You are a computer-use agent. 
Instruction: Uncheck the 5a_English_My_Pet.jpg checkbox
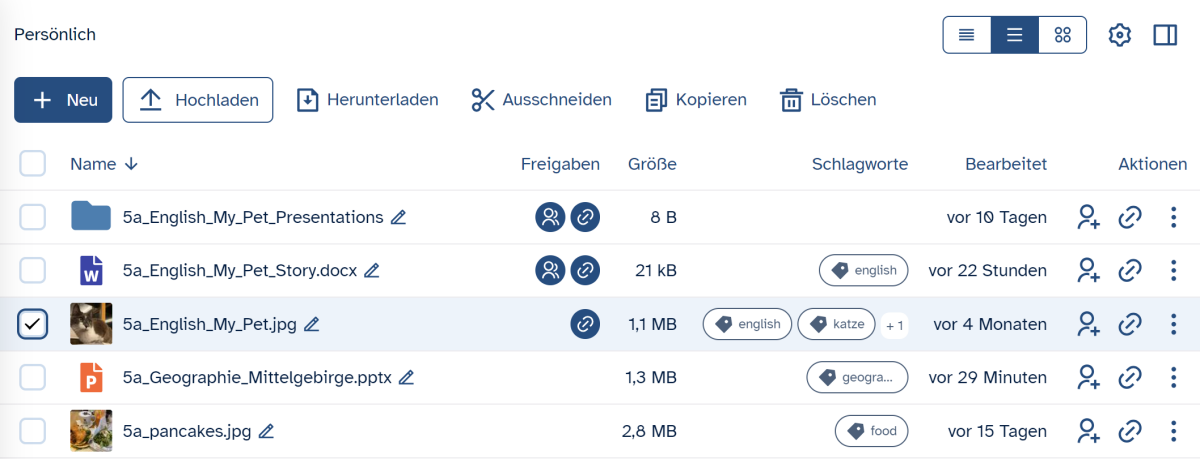33,324
